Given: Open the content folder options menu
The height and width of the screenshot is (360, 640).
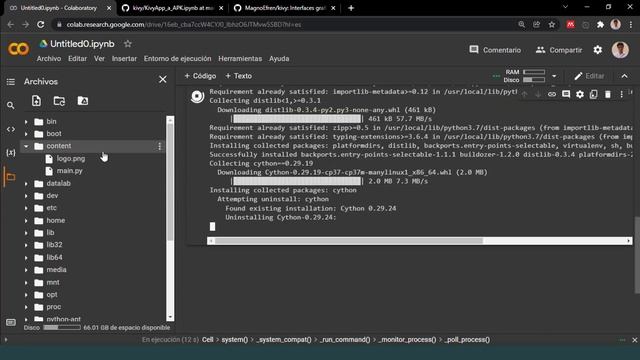Looking at the screenshot, I should click(159, 146).
